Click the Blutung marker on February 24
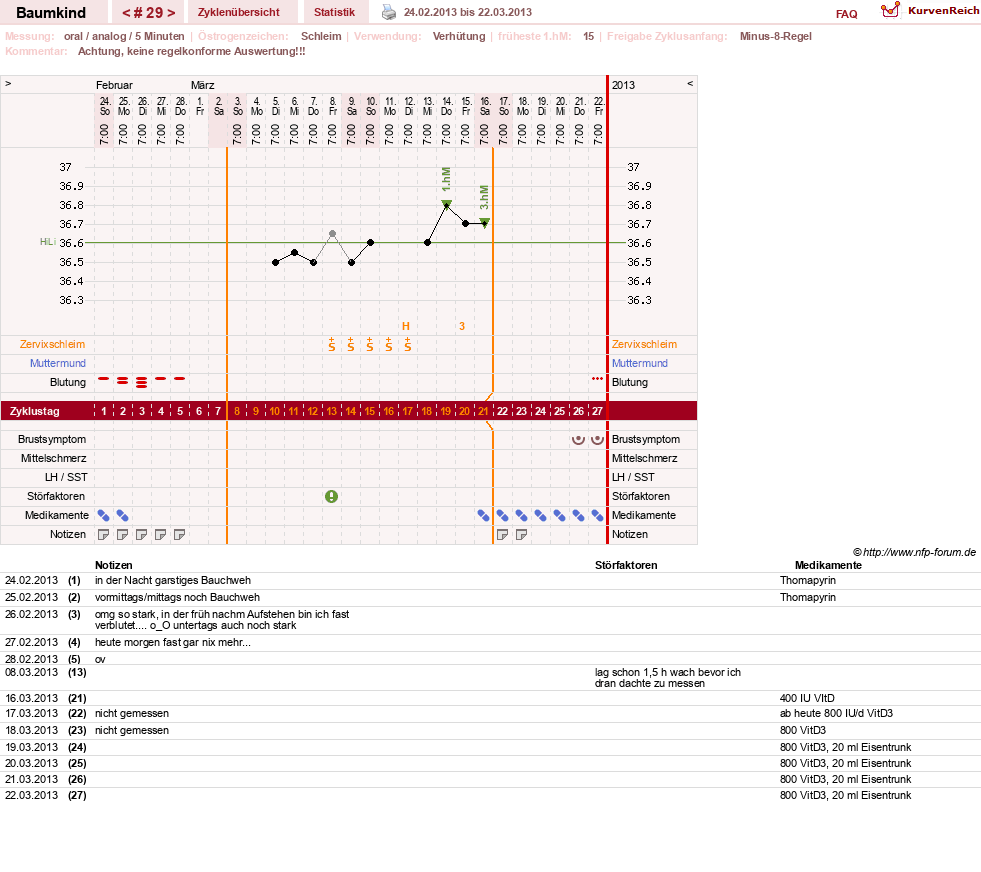 click(103, 378)
